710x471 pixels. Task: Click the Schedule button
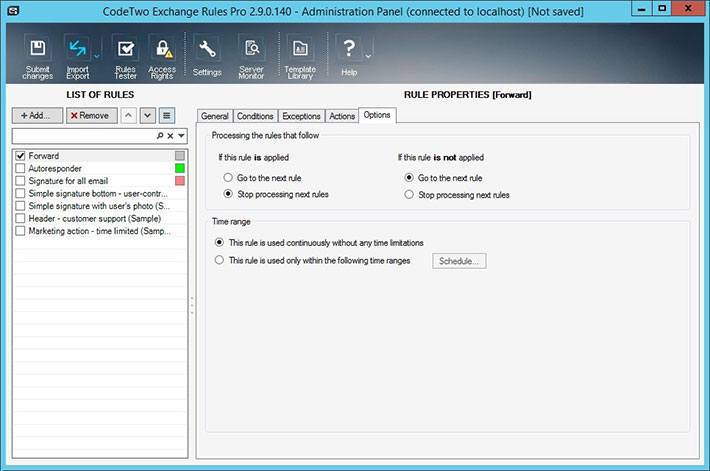click(x=459, y=261)
